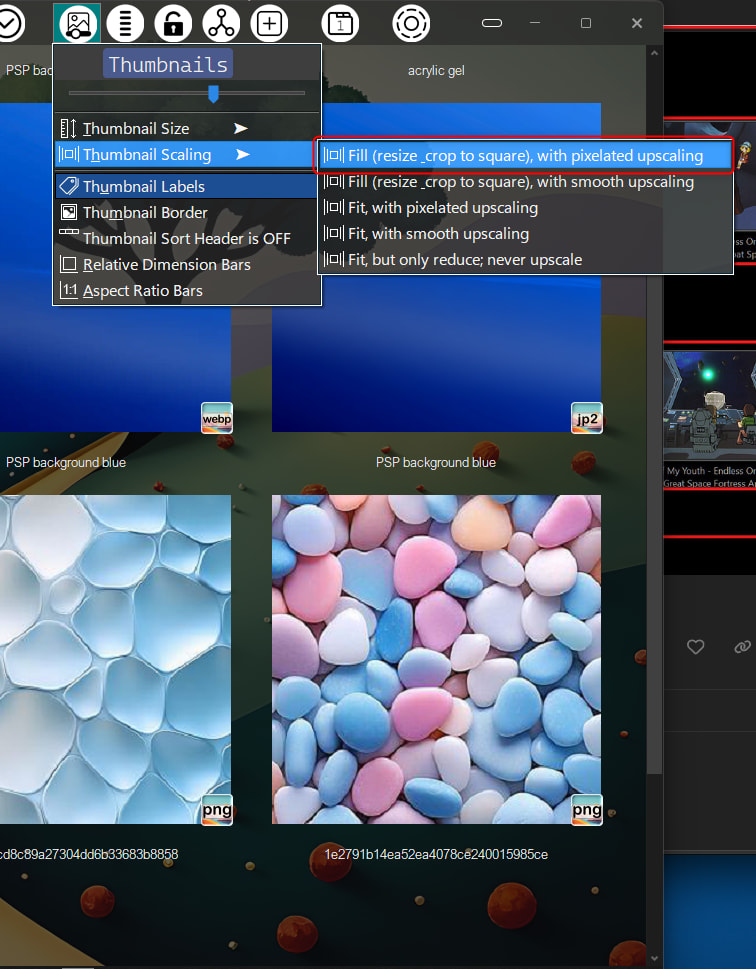Expand the Thumbnail Scaling submenu
The width and height of the screenshot is (756, 969).
(147, 155)
